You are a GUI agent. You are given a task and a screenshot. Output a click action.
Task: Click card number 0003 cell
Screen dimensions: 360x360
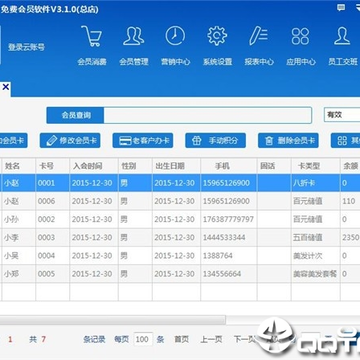coord(46,237)
